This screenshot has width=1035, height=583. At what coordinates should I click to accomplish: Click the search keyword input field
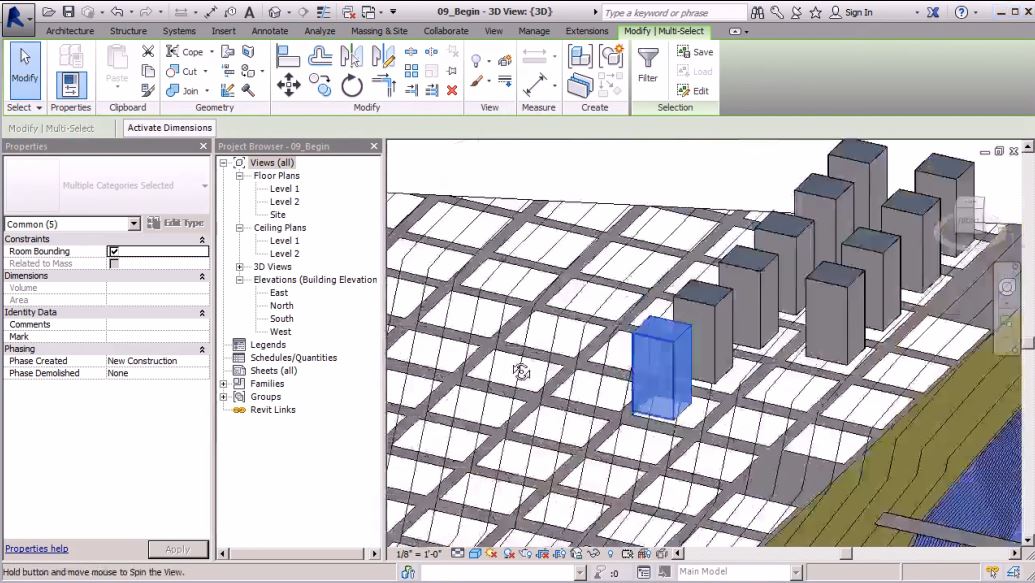coord(673,13)
